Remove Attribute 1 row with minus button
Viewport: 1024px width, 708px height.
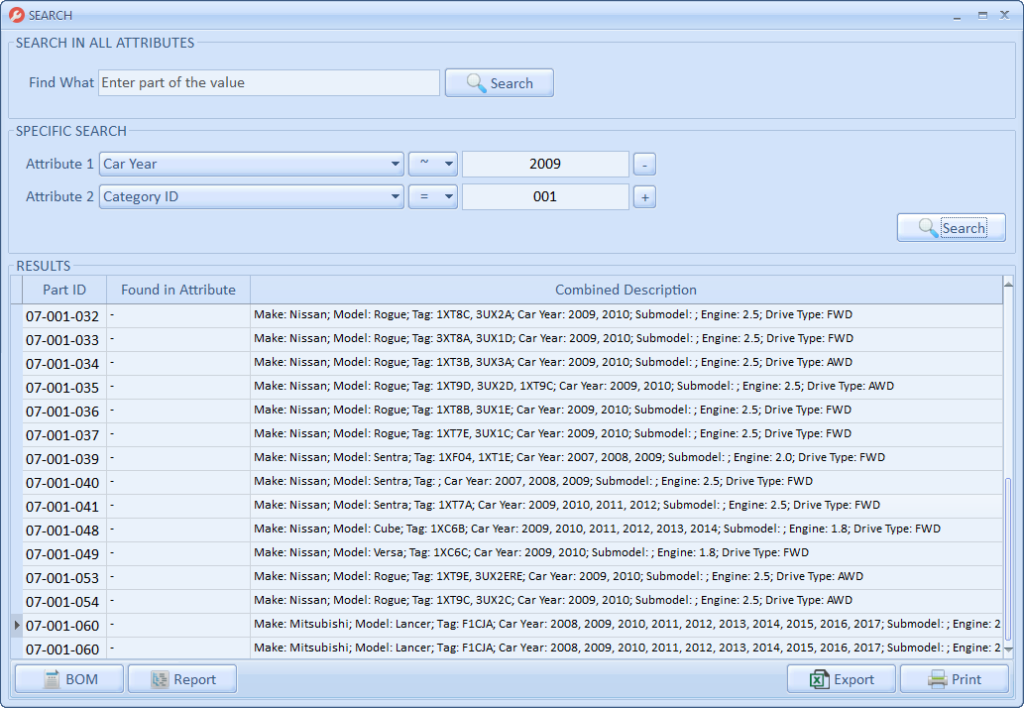tap(645, 164)
